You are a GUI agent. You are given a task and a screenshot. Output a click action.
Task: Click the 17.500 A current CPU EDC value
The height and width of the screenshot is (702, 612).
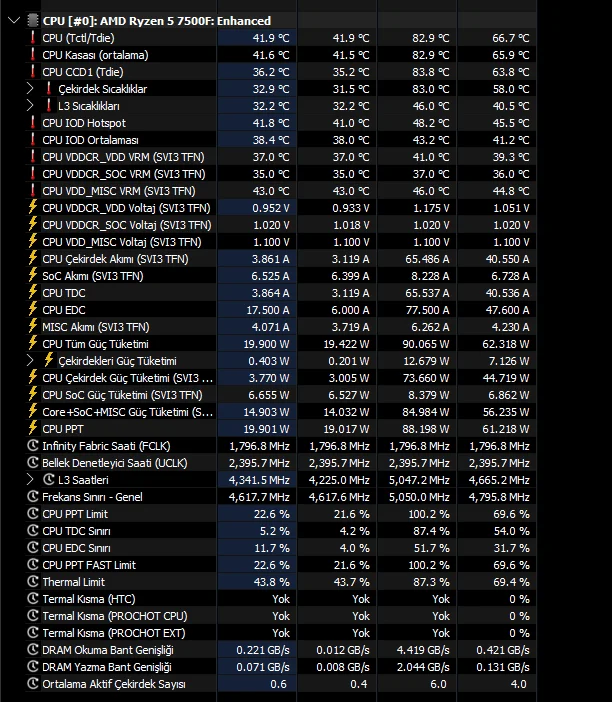[x=268, y=310]
